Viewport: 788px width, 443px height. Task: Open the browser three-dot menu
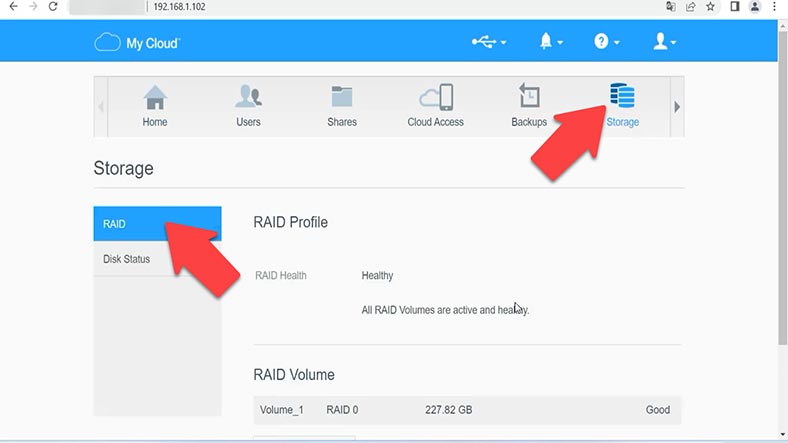point(774,7)
